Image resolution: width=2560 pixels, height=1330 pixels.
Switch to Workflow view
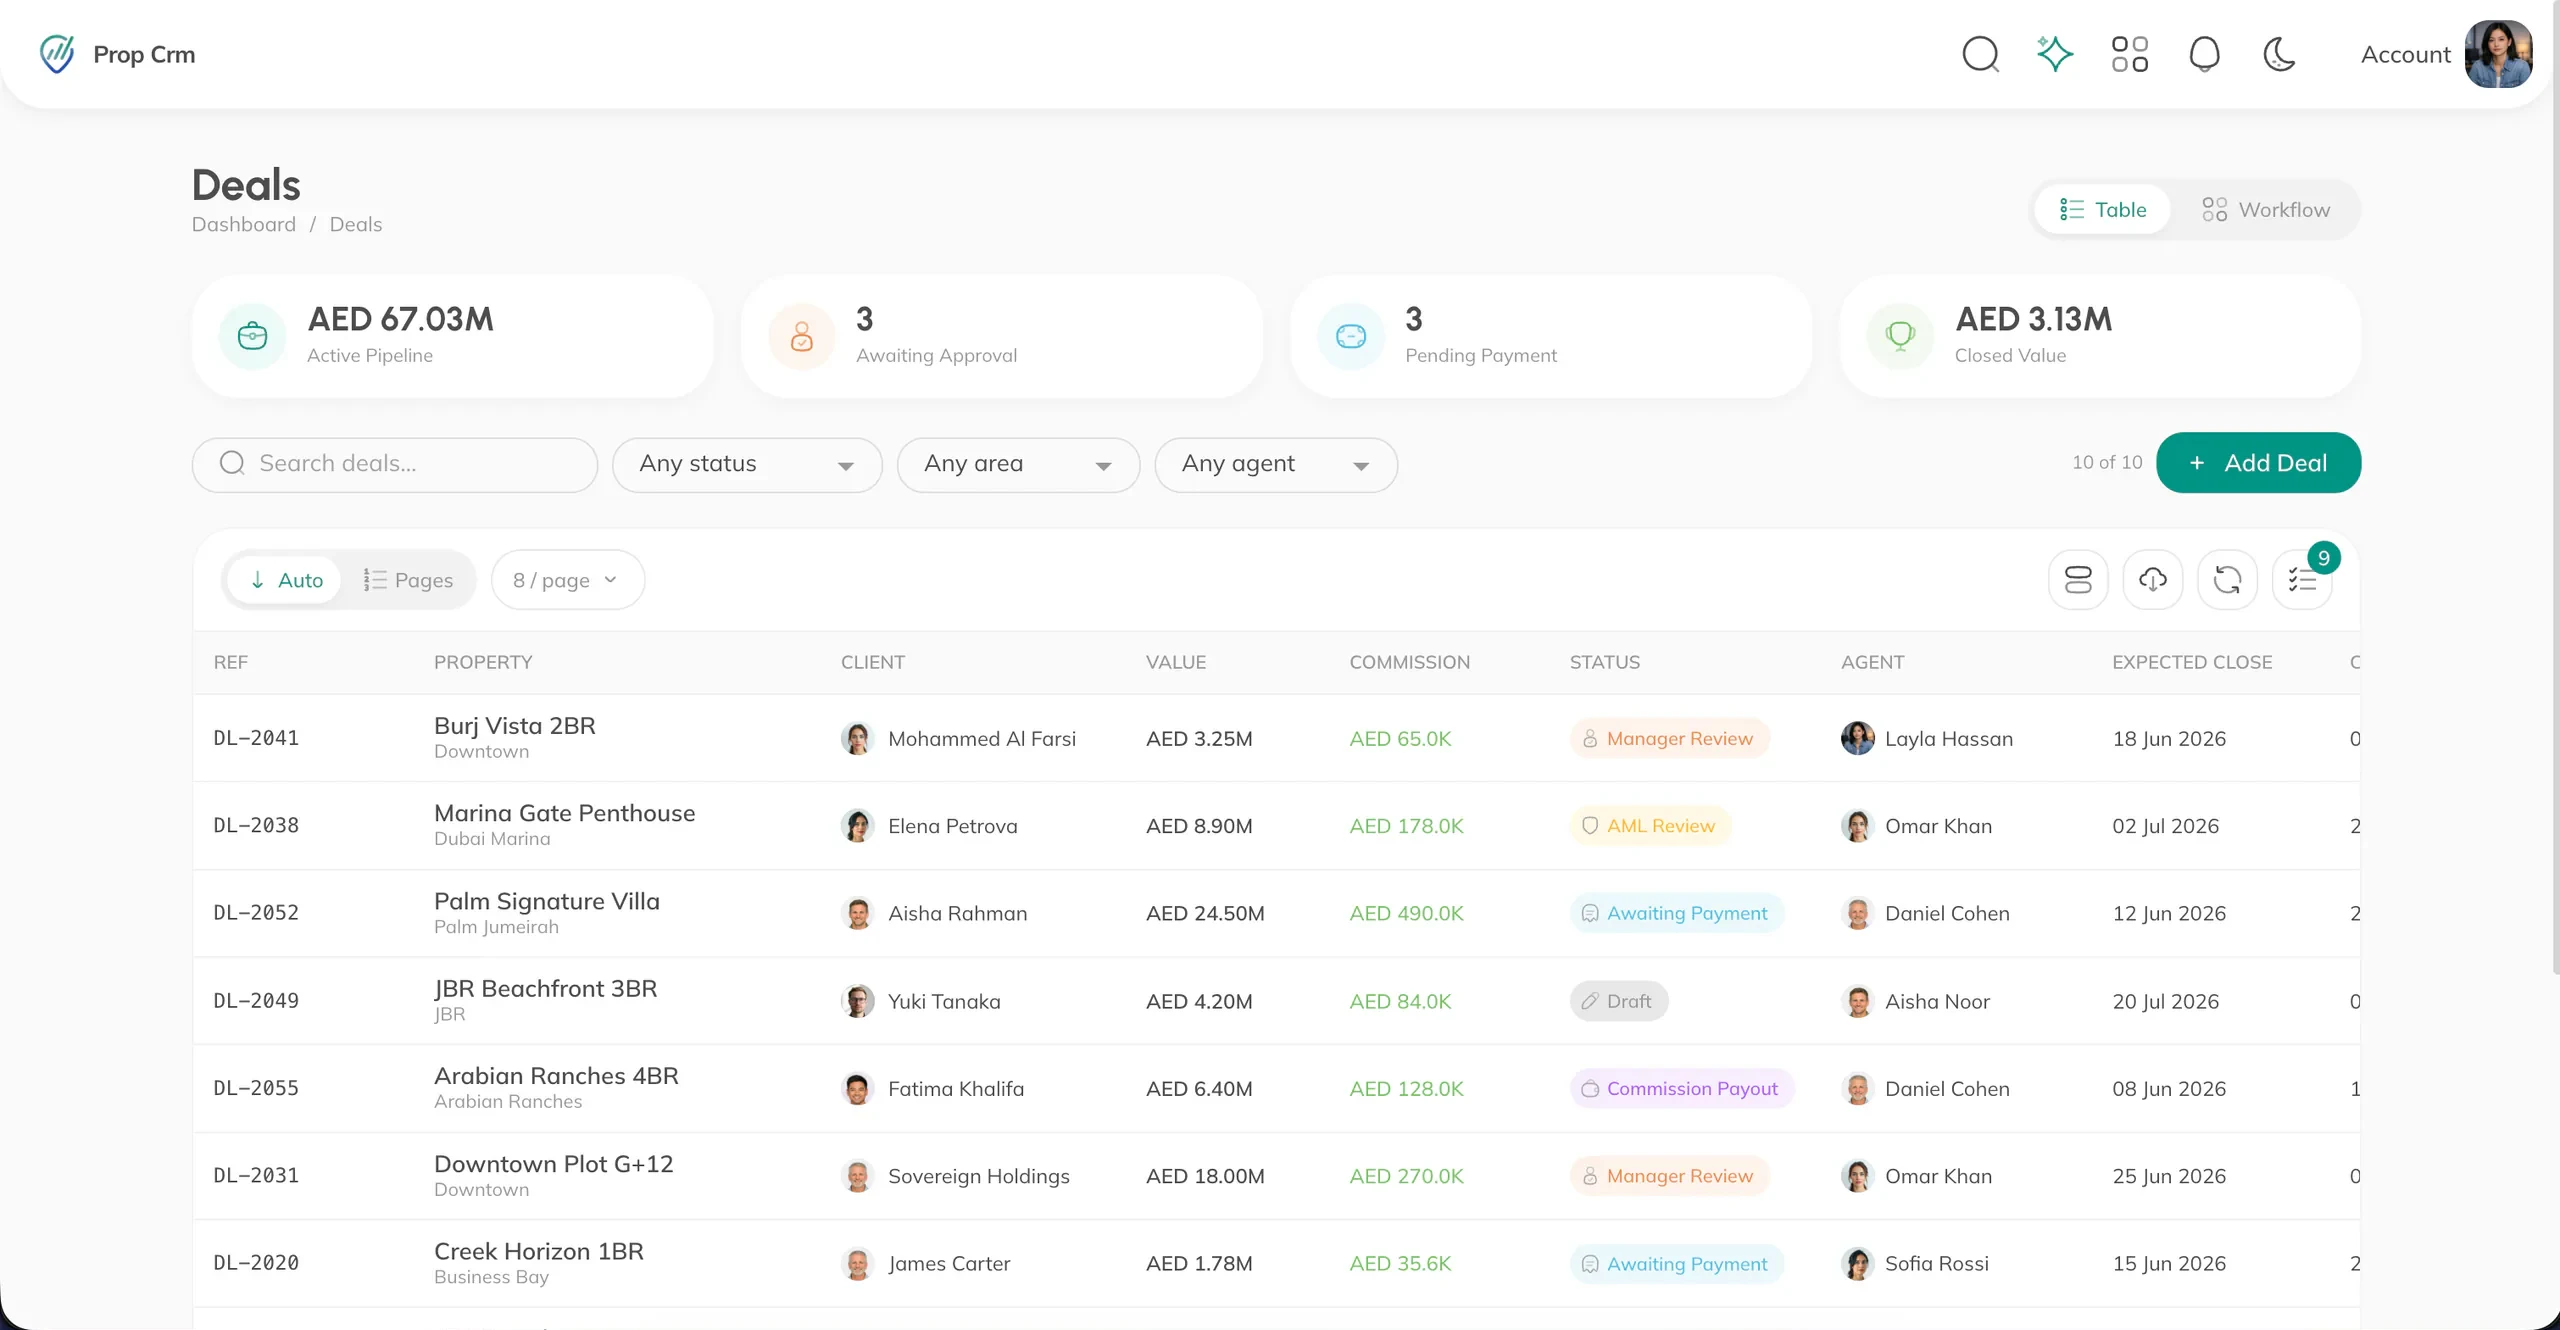click(x=2266, y=210)
